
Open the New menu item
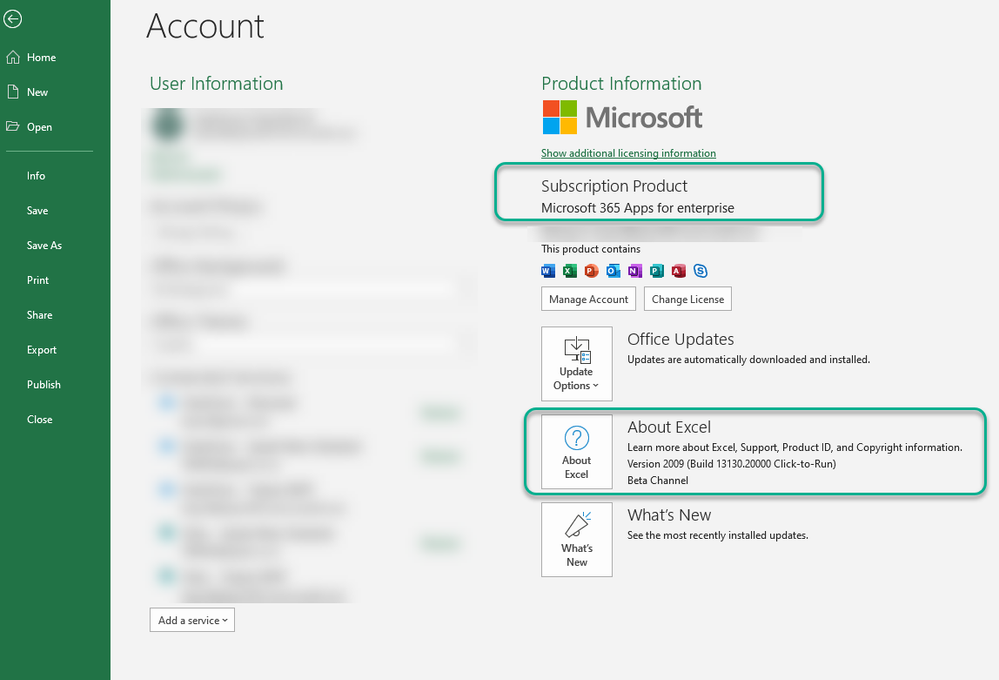click(x=38, y=92)
